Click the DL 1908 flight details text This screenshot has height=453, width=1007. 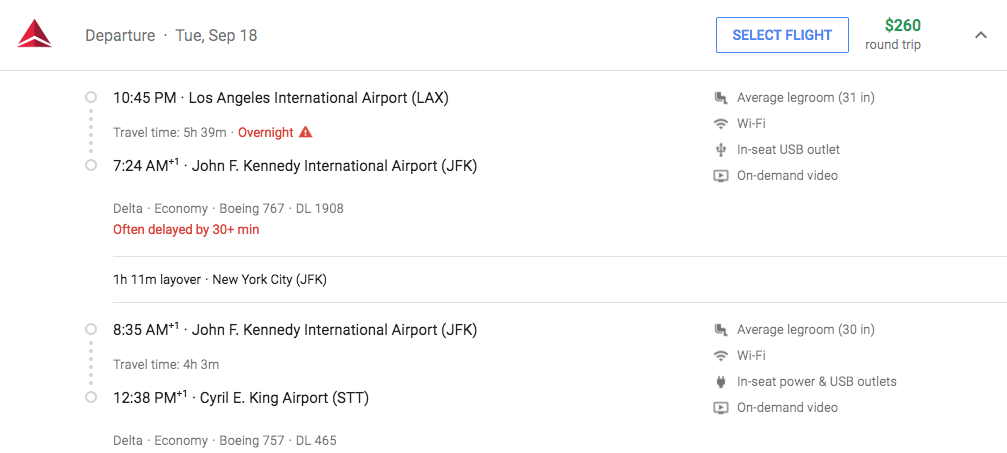[x=321, y=208]
